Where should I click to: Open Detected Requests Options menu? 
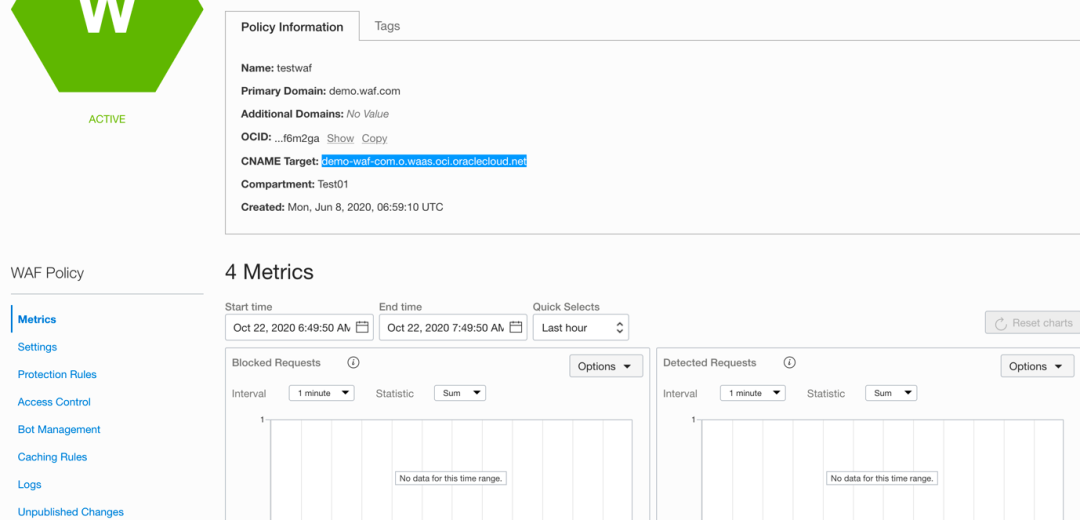point(1037,366)
